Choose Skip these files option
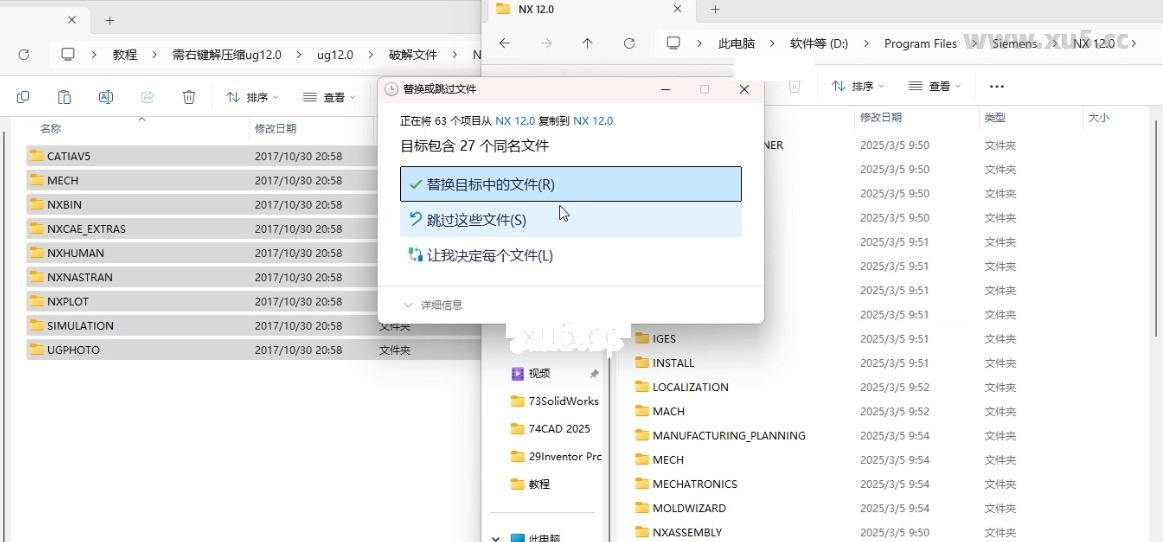Viewport: 1163px width, 542px height. coord(570,219)
